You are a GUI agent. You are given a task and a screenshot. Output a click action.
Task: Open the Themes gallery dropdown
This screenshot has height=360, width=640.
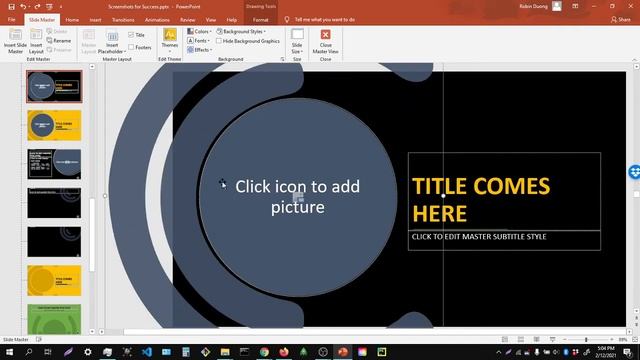tap(170, 41)
